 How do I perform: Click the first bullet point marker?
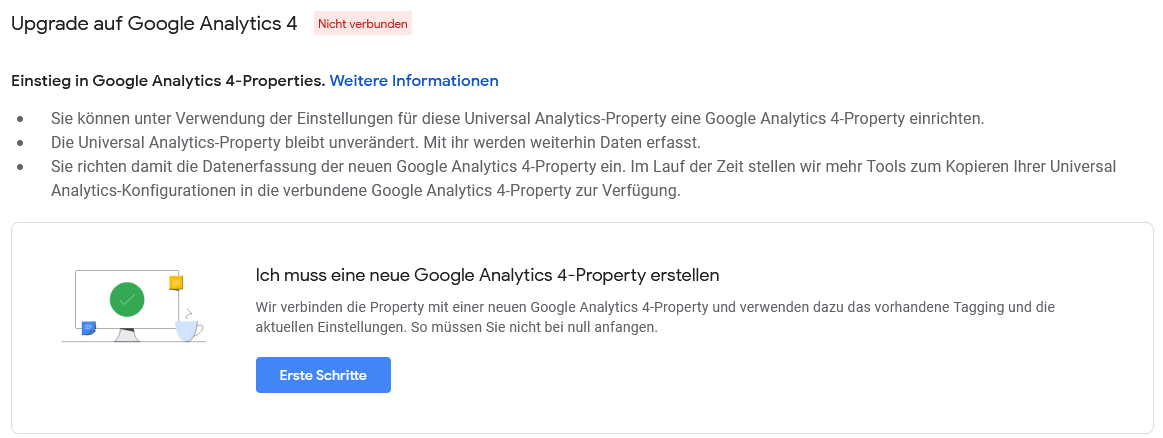click(20, 119)
